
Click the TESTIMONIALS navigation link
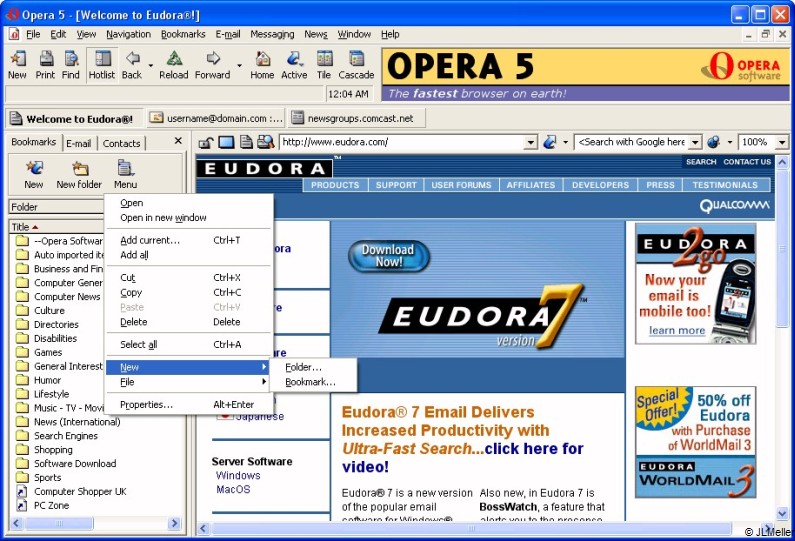click(x=726, y=185)
